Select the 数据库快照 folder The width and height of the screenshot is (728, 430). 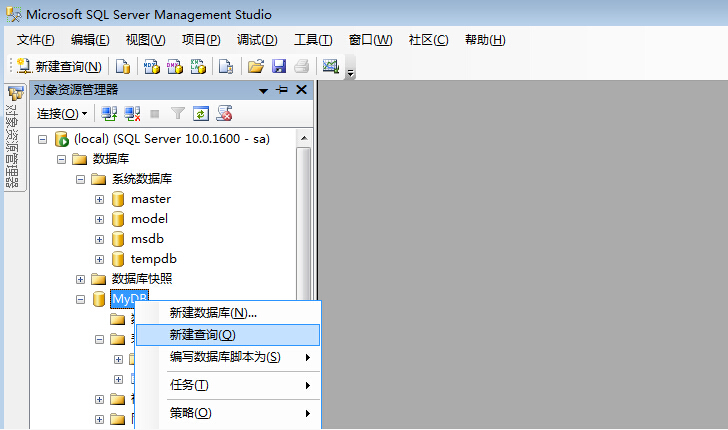(142, 279)
